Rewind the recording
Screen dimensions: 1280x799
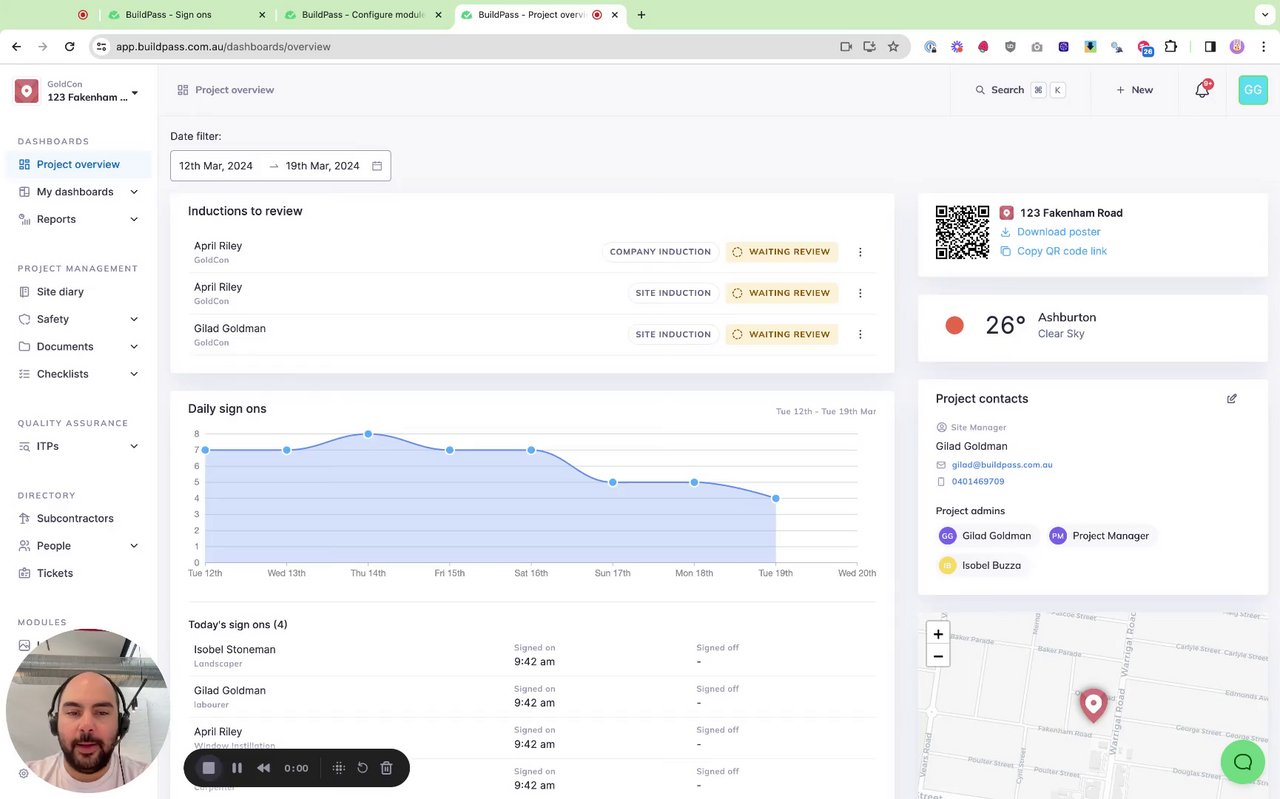264,768
